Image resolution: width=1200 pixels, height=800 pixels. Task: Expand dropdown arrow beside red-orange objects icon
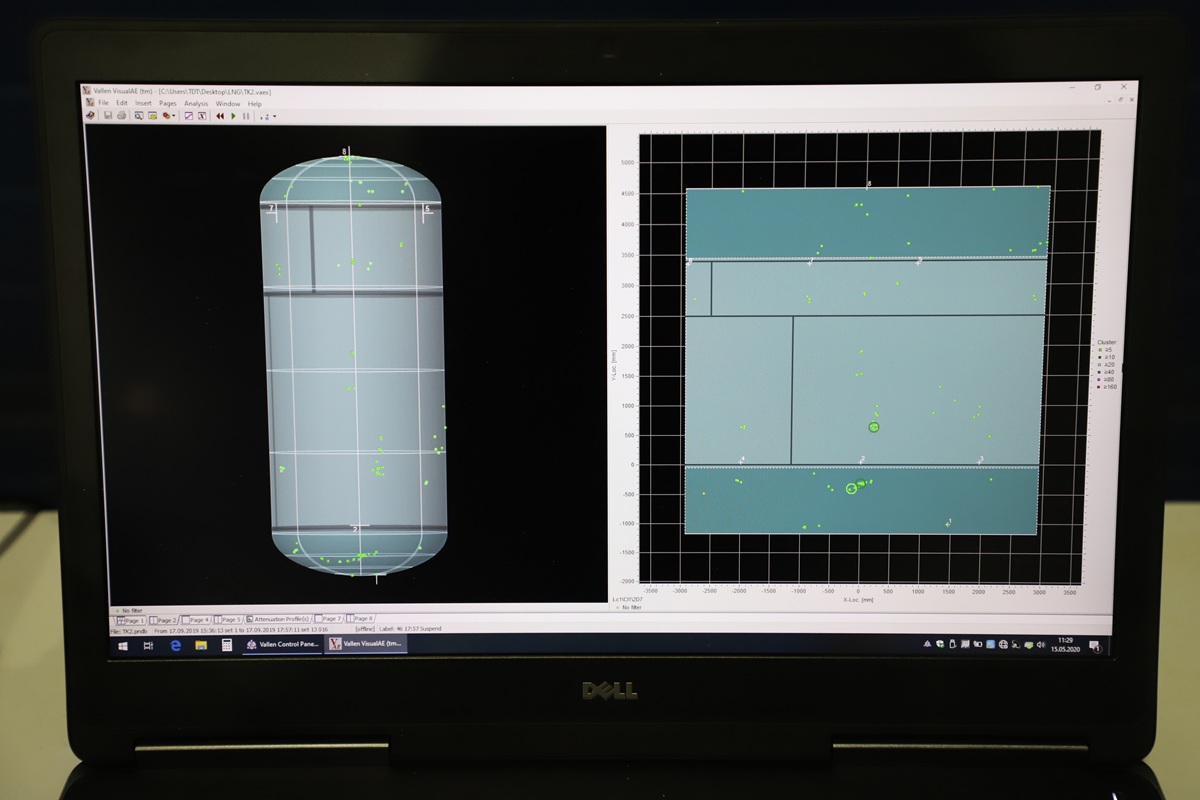click(x=174, y=116)
